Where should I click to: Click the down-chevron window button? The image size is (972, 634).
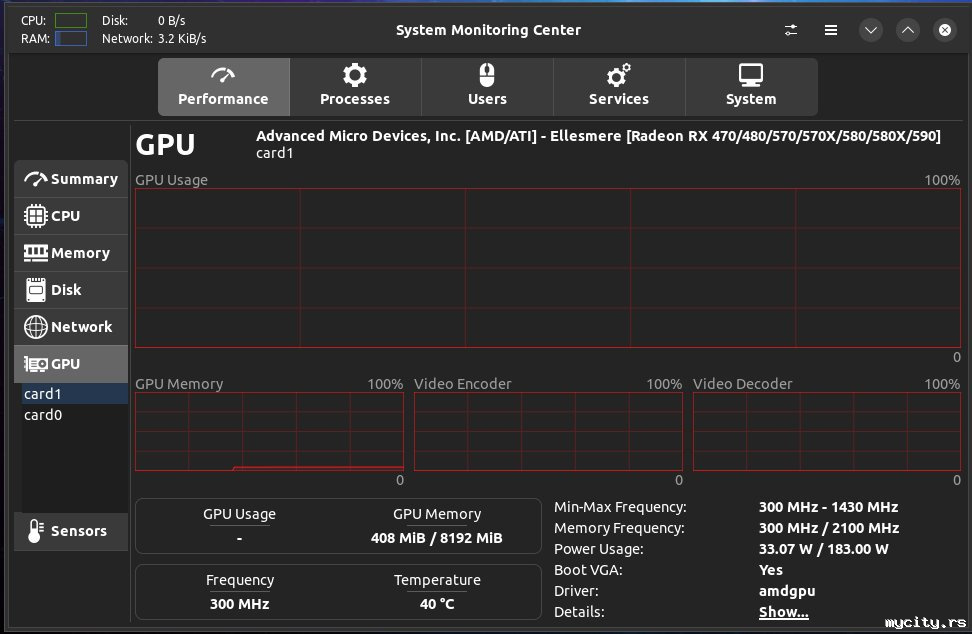click(871, 30)
